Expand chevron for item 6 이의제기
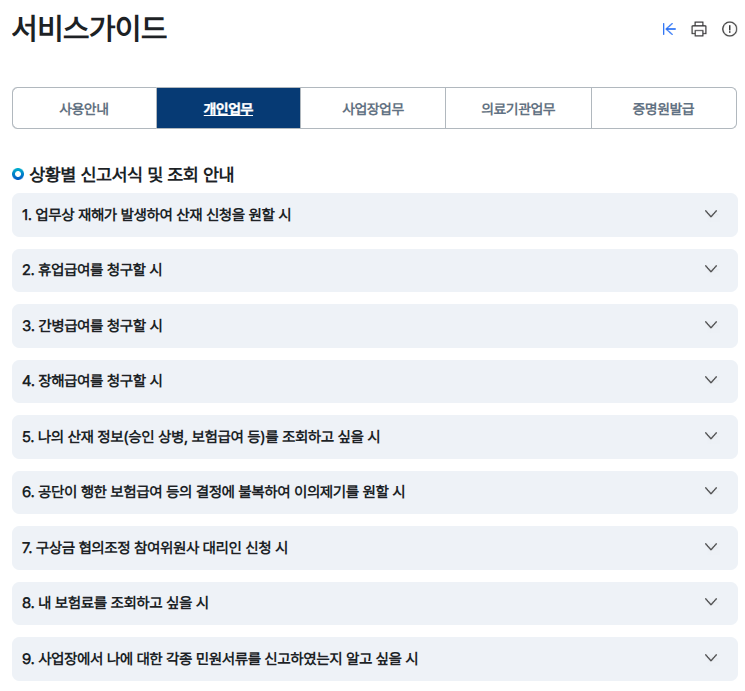The width and height of the screenshot is (745, 691). point(711,491)
